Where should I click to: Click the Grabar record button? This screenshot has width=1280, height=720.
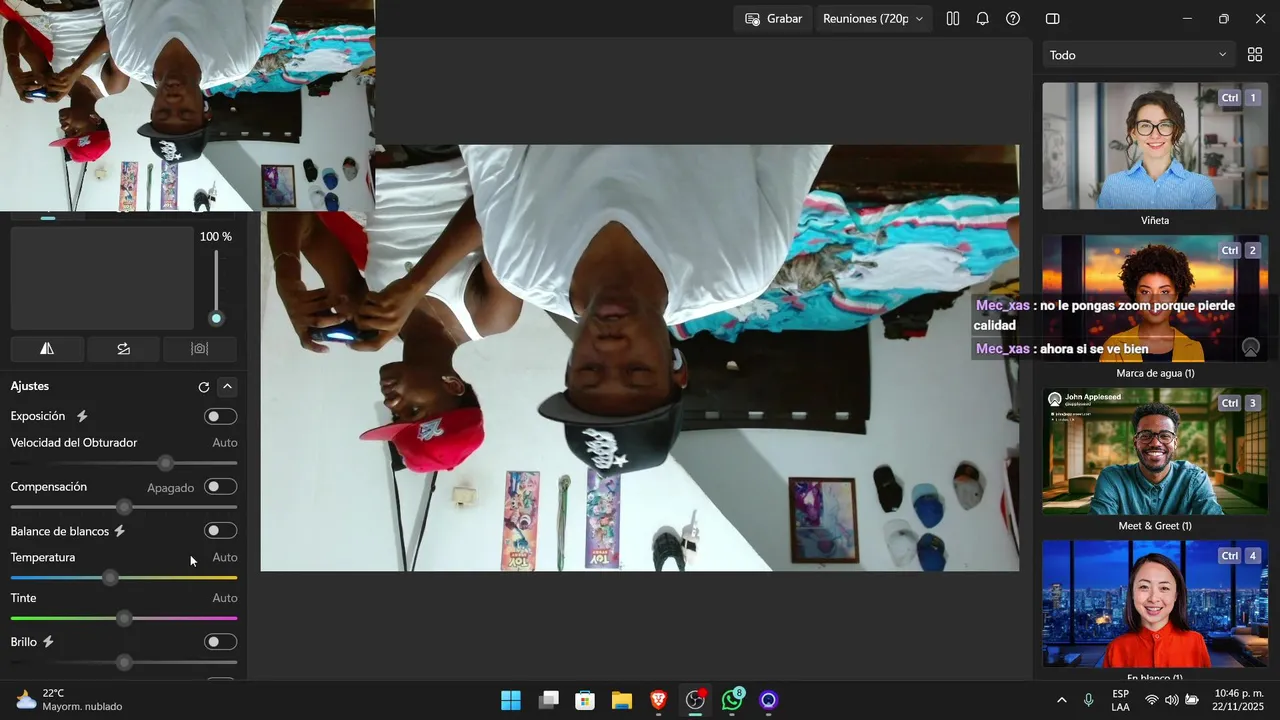[x=773, y=19]
